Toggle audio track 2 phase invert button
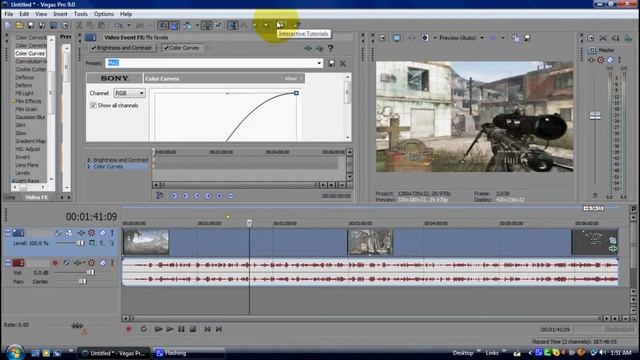Viewport: 640px width, 360px height. tap(66, 263)
